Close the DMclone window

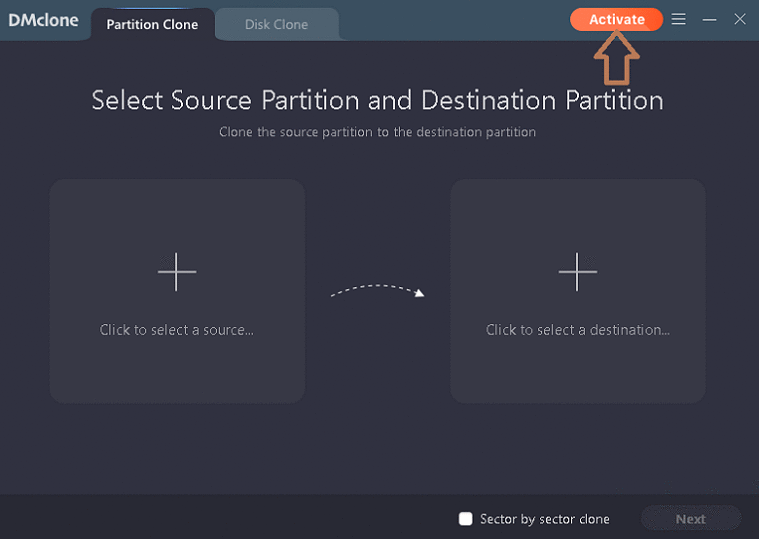[740, 19]
